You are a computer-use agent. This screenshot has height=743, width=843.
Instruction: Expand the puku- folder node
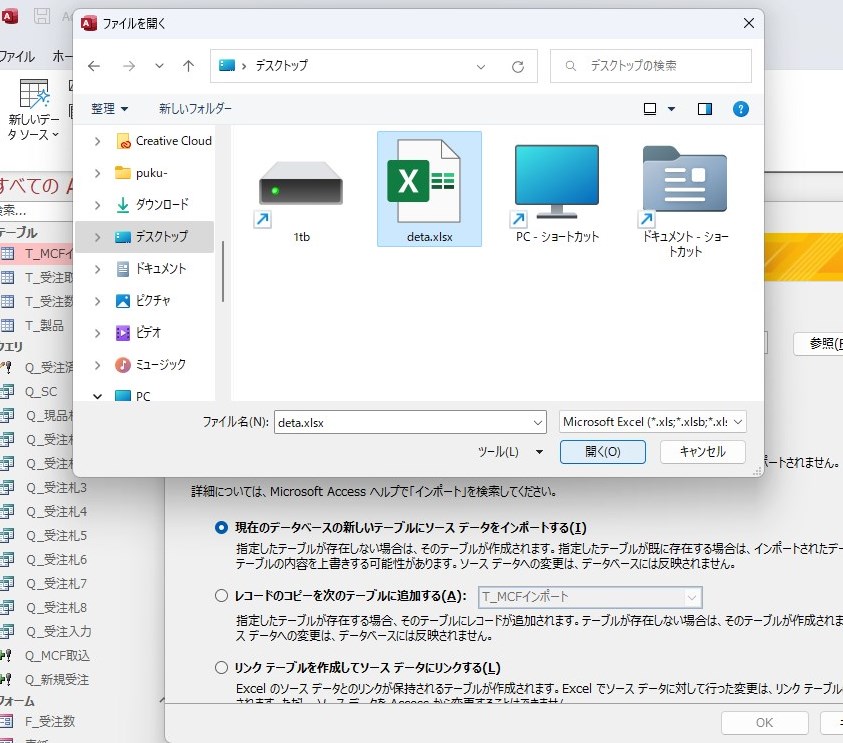coord(97,173)
